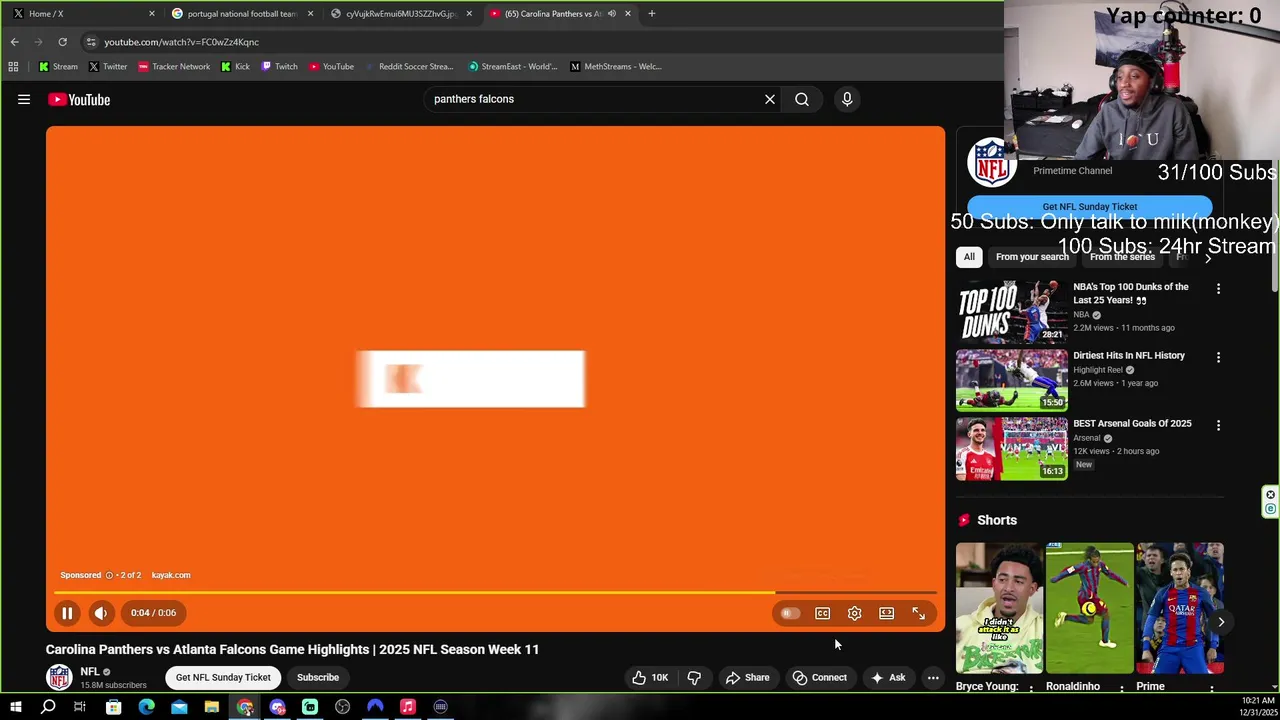Screen dimensions: 1280x720
Task: Start voice search with the microphone icon
Action: pyautogui.click(x=847, y=99)
